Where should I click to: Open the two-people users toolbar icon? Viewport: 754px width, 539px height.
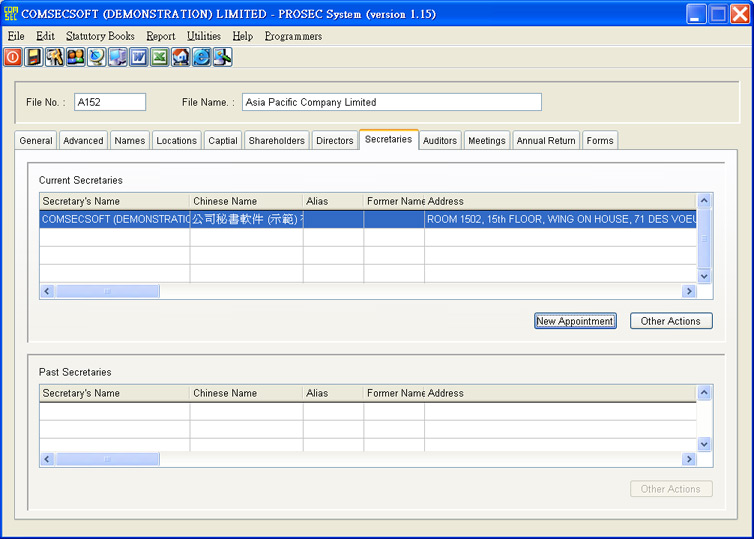click(x=76, y=58)
